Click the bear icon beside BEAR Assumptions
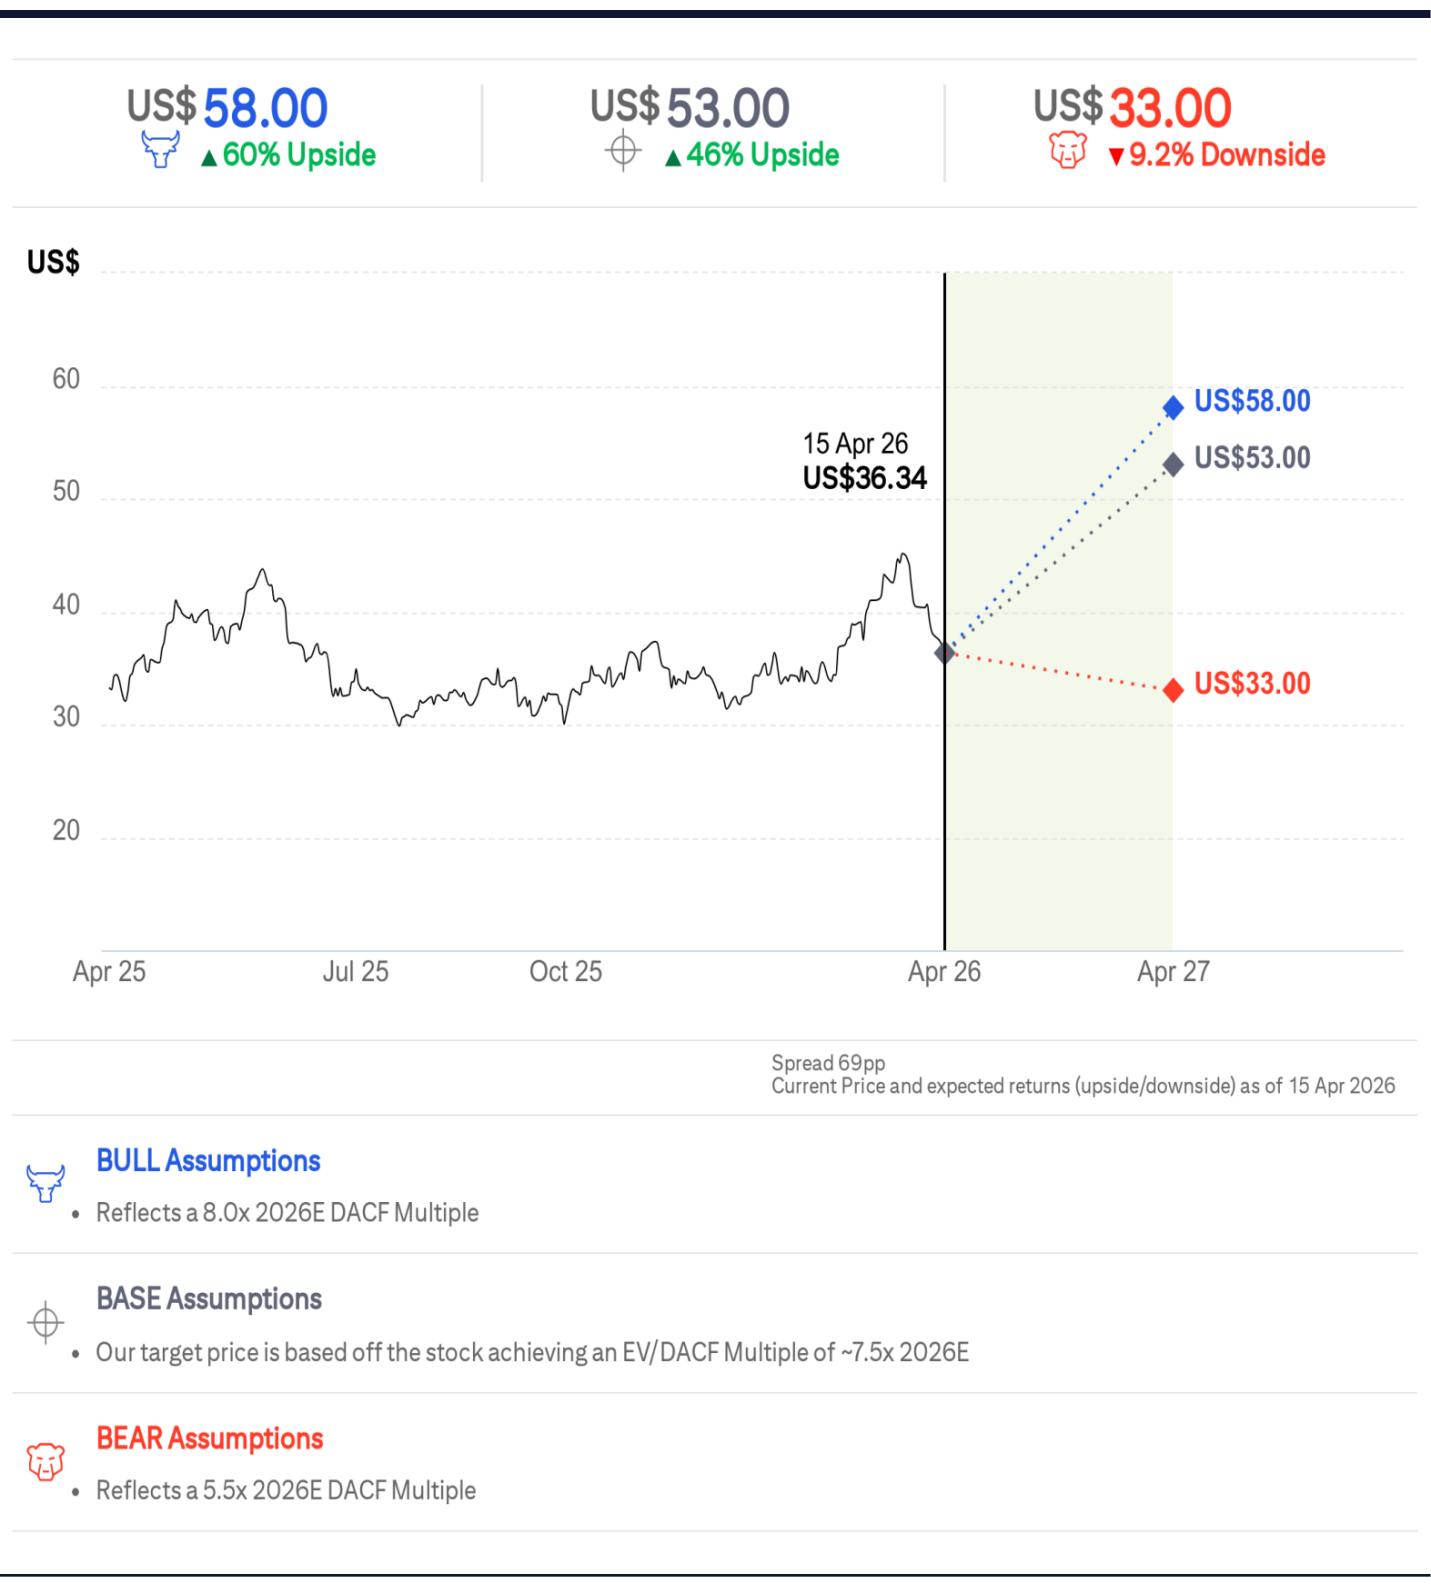The height and width of the screenshot is (1586, 1431). 45,1462
